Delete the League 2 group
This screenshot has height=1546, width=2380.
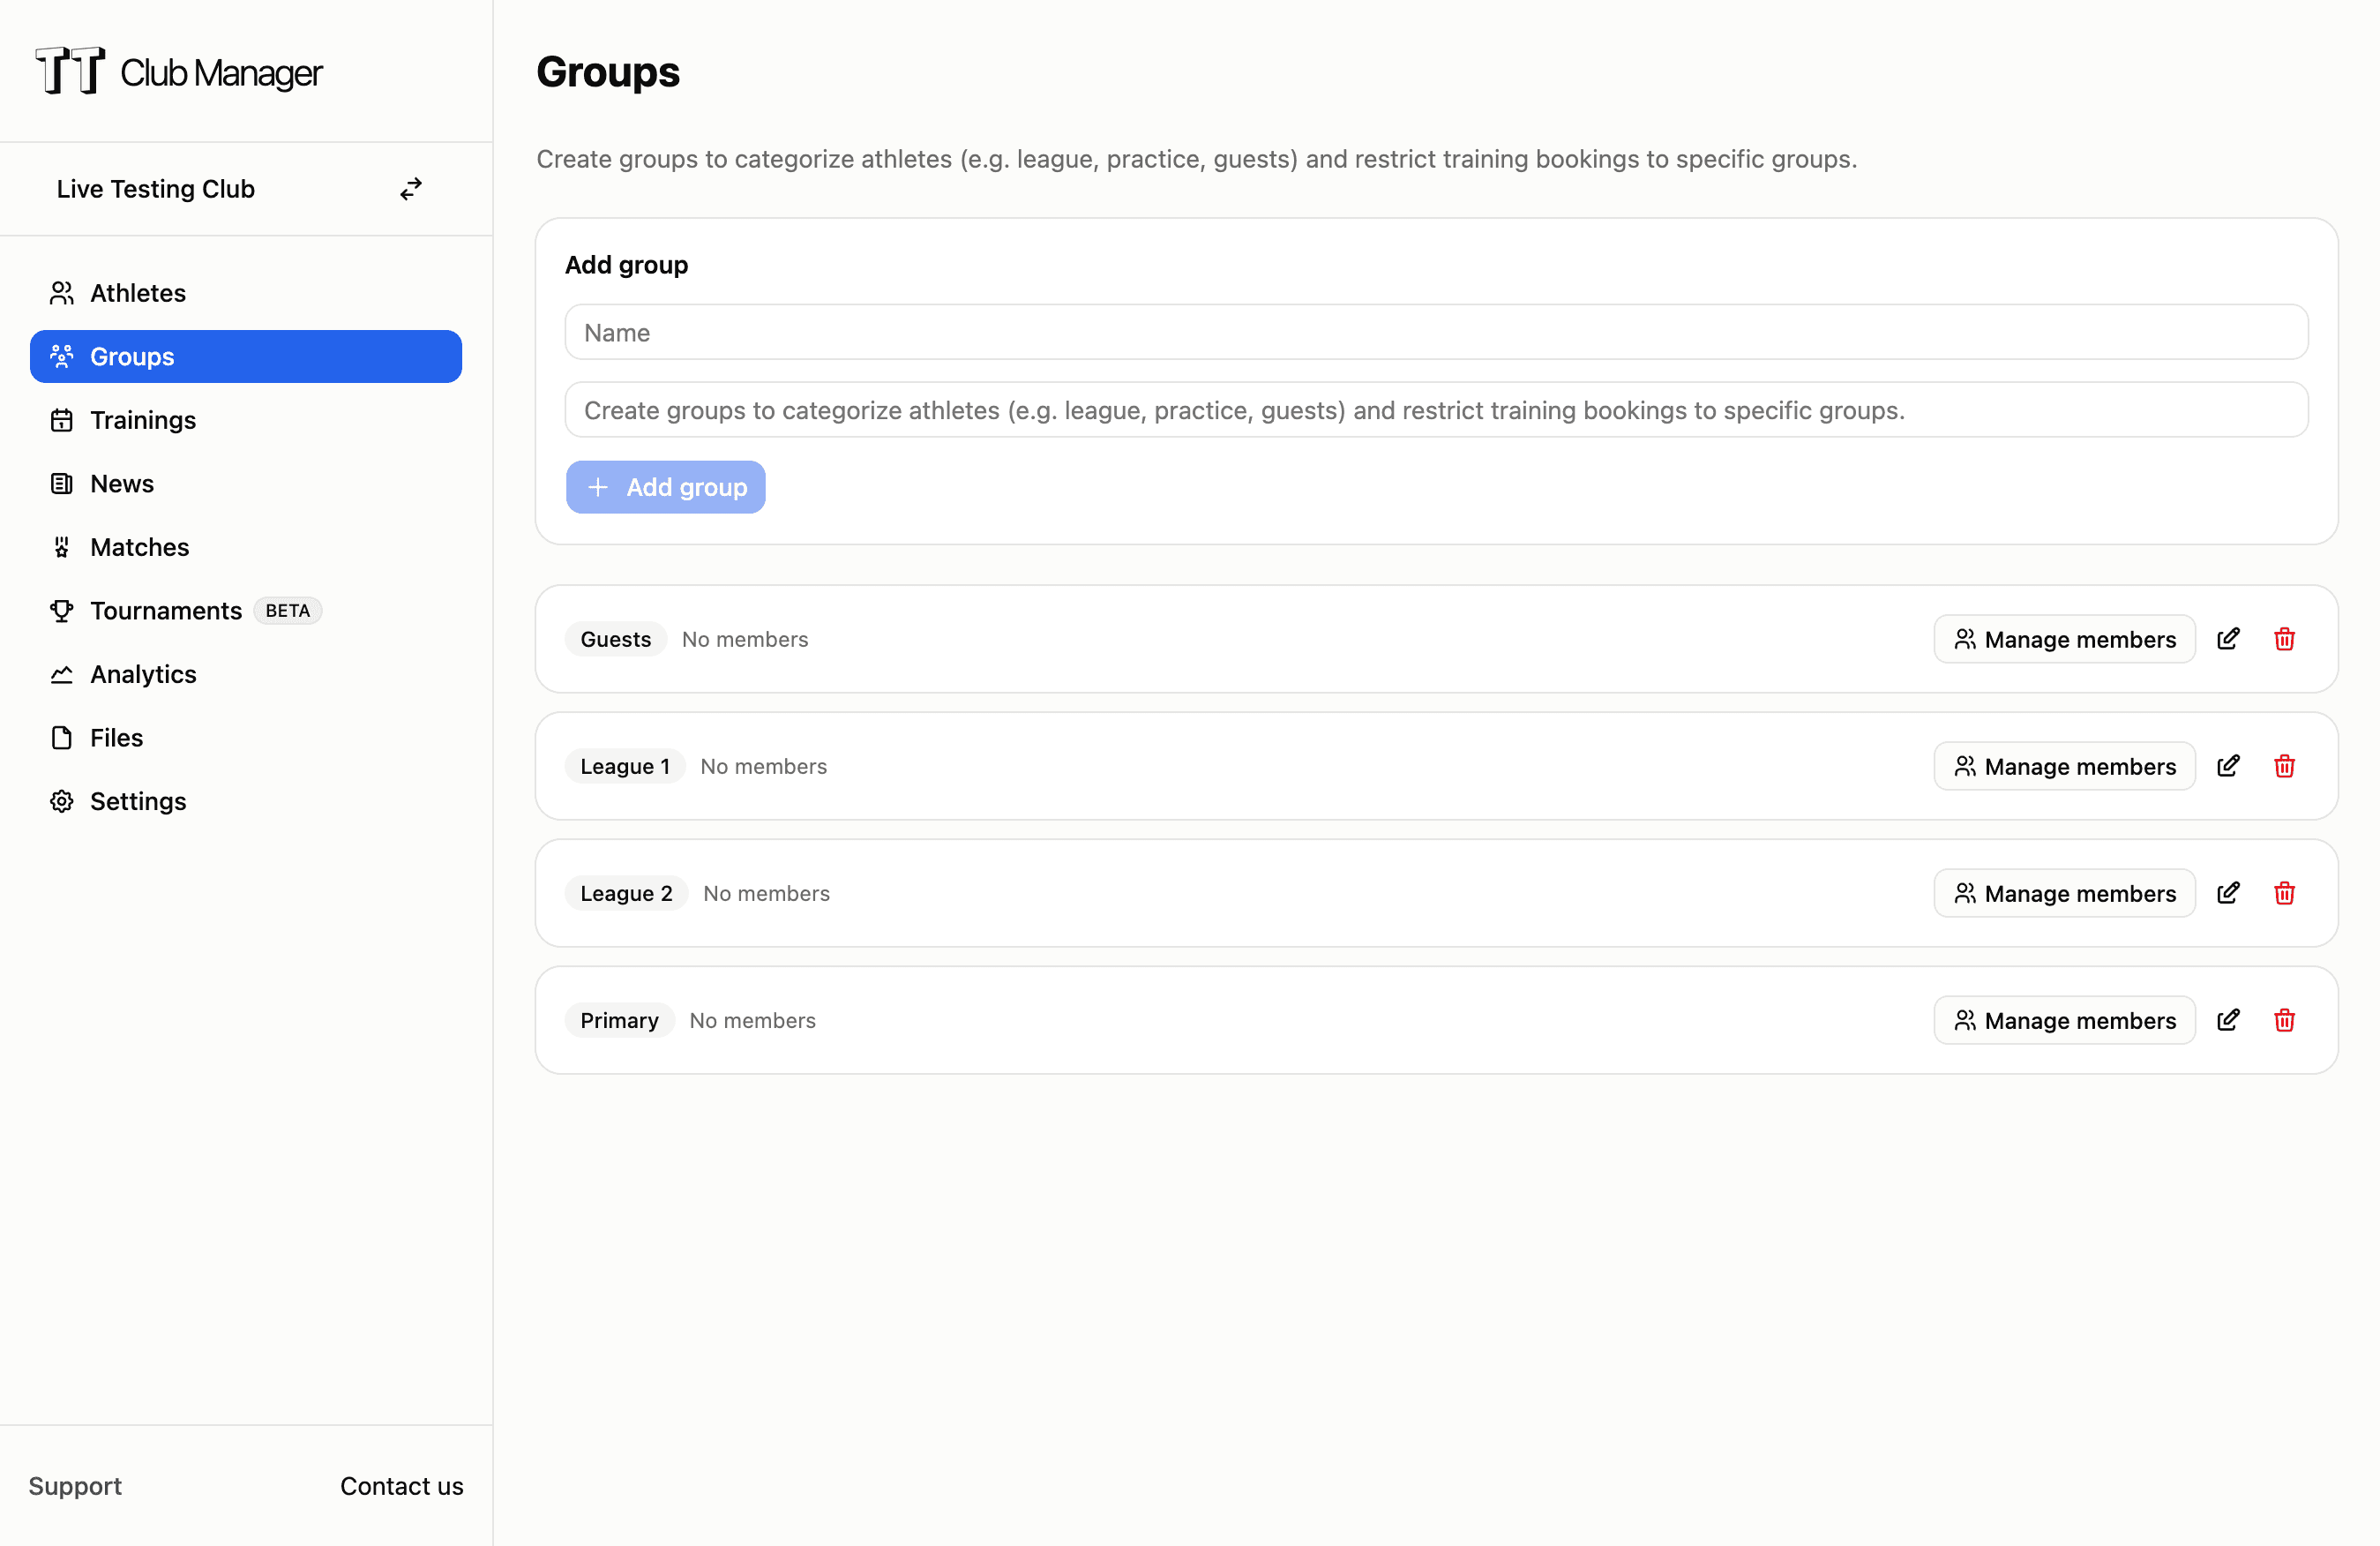point(2284,893)
